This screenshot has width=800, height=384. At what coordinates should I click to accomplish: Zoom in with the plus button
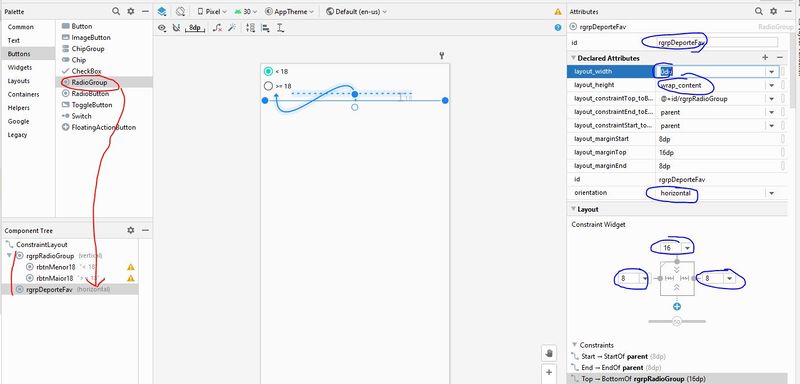pos(549,372)
